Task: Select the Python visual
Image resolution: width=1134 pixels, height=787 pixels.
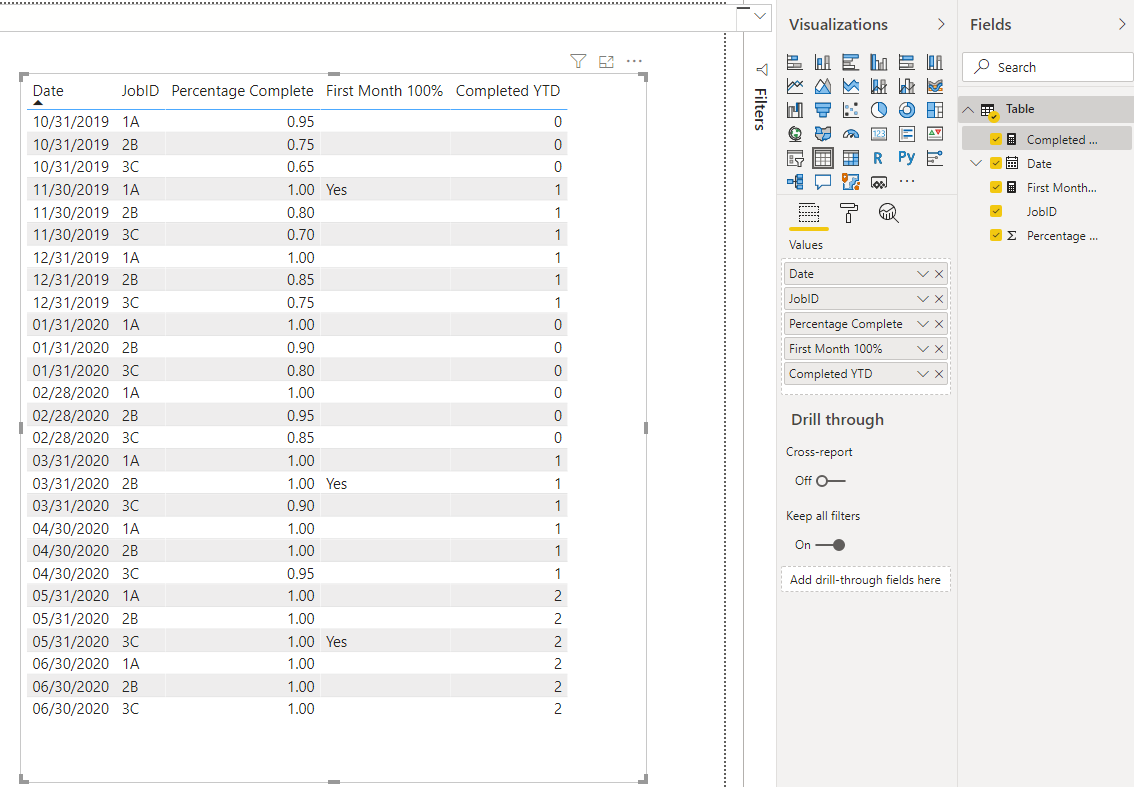Action: point(906,158)
